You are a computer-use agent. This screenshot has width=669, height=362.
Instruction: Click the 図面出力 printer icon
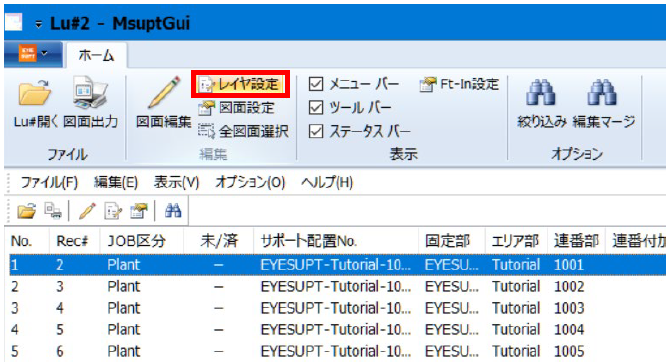coord(90,92)
